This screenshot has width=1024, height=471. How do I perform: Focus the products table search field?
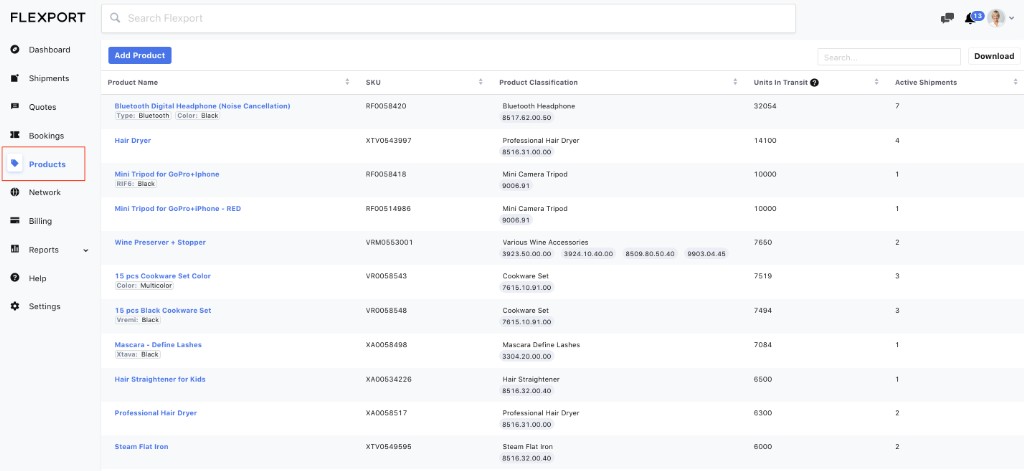(889, 57)
